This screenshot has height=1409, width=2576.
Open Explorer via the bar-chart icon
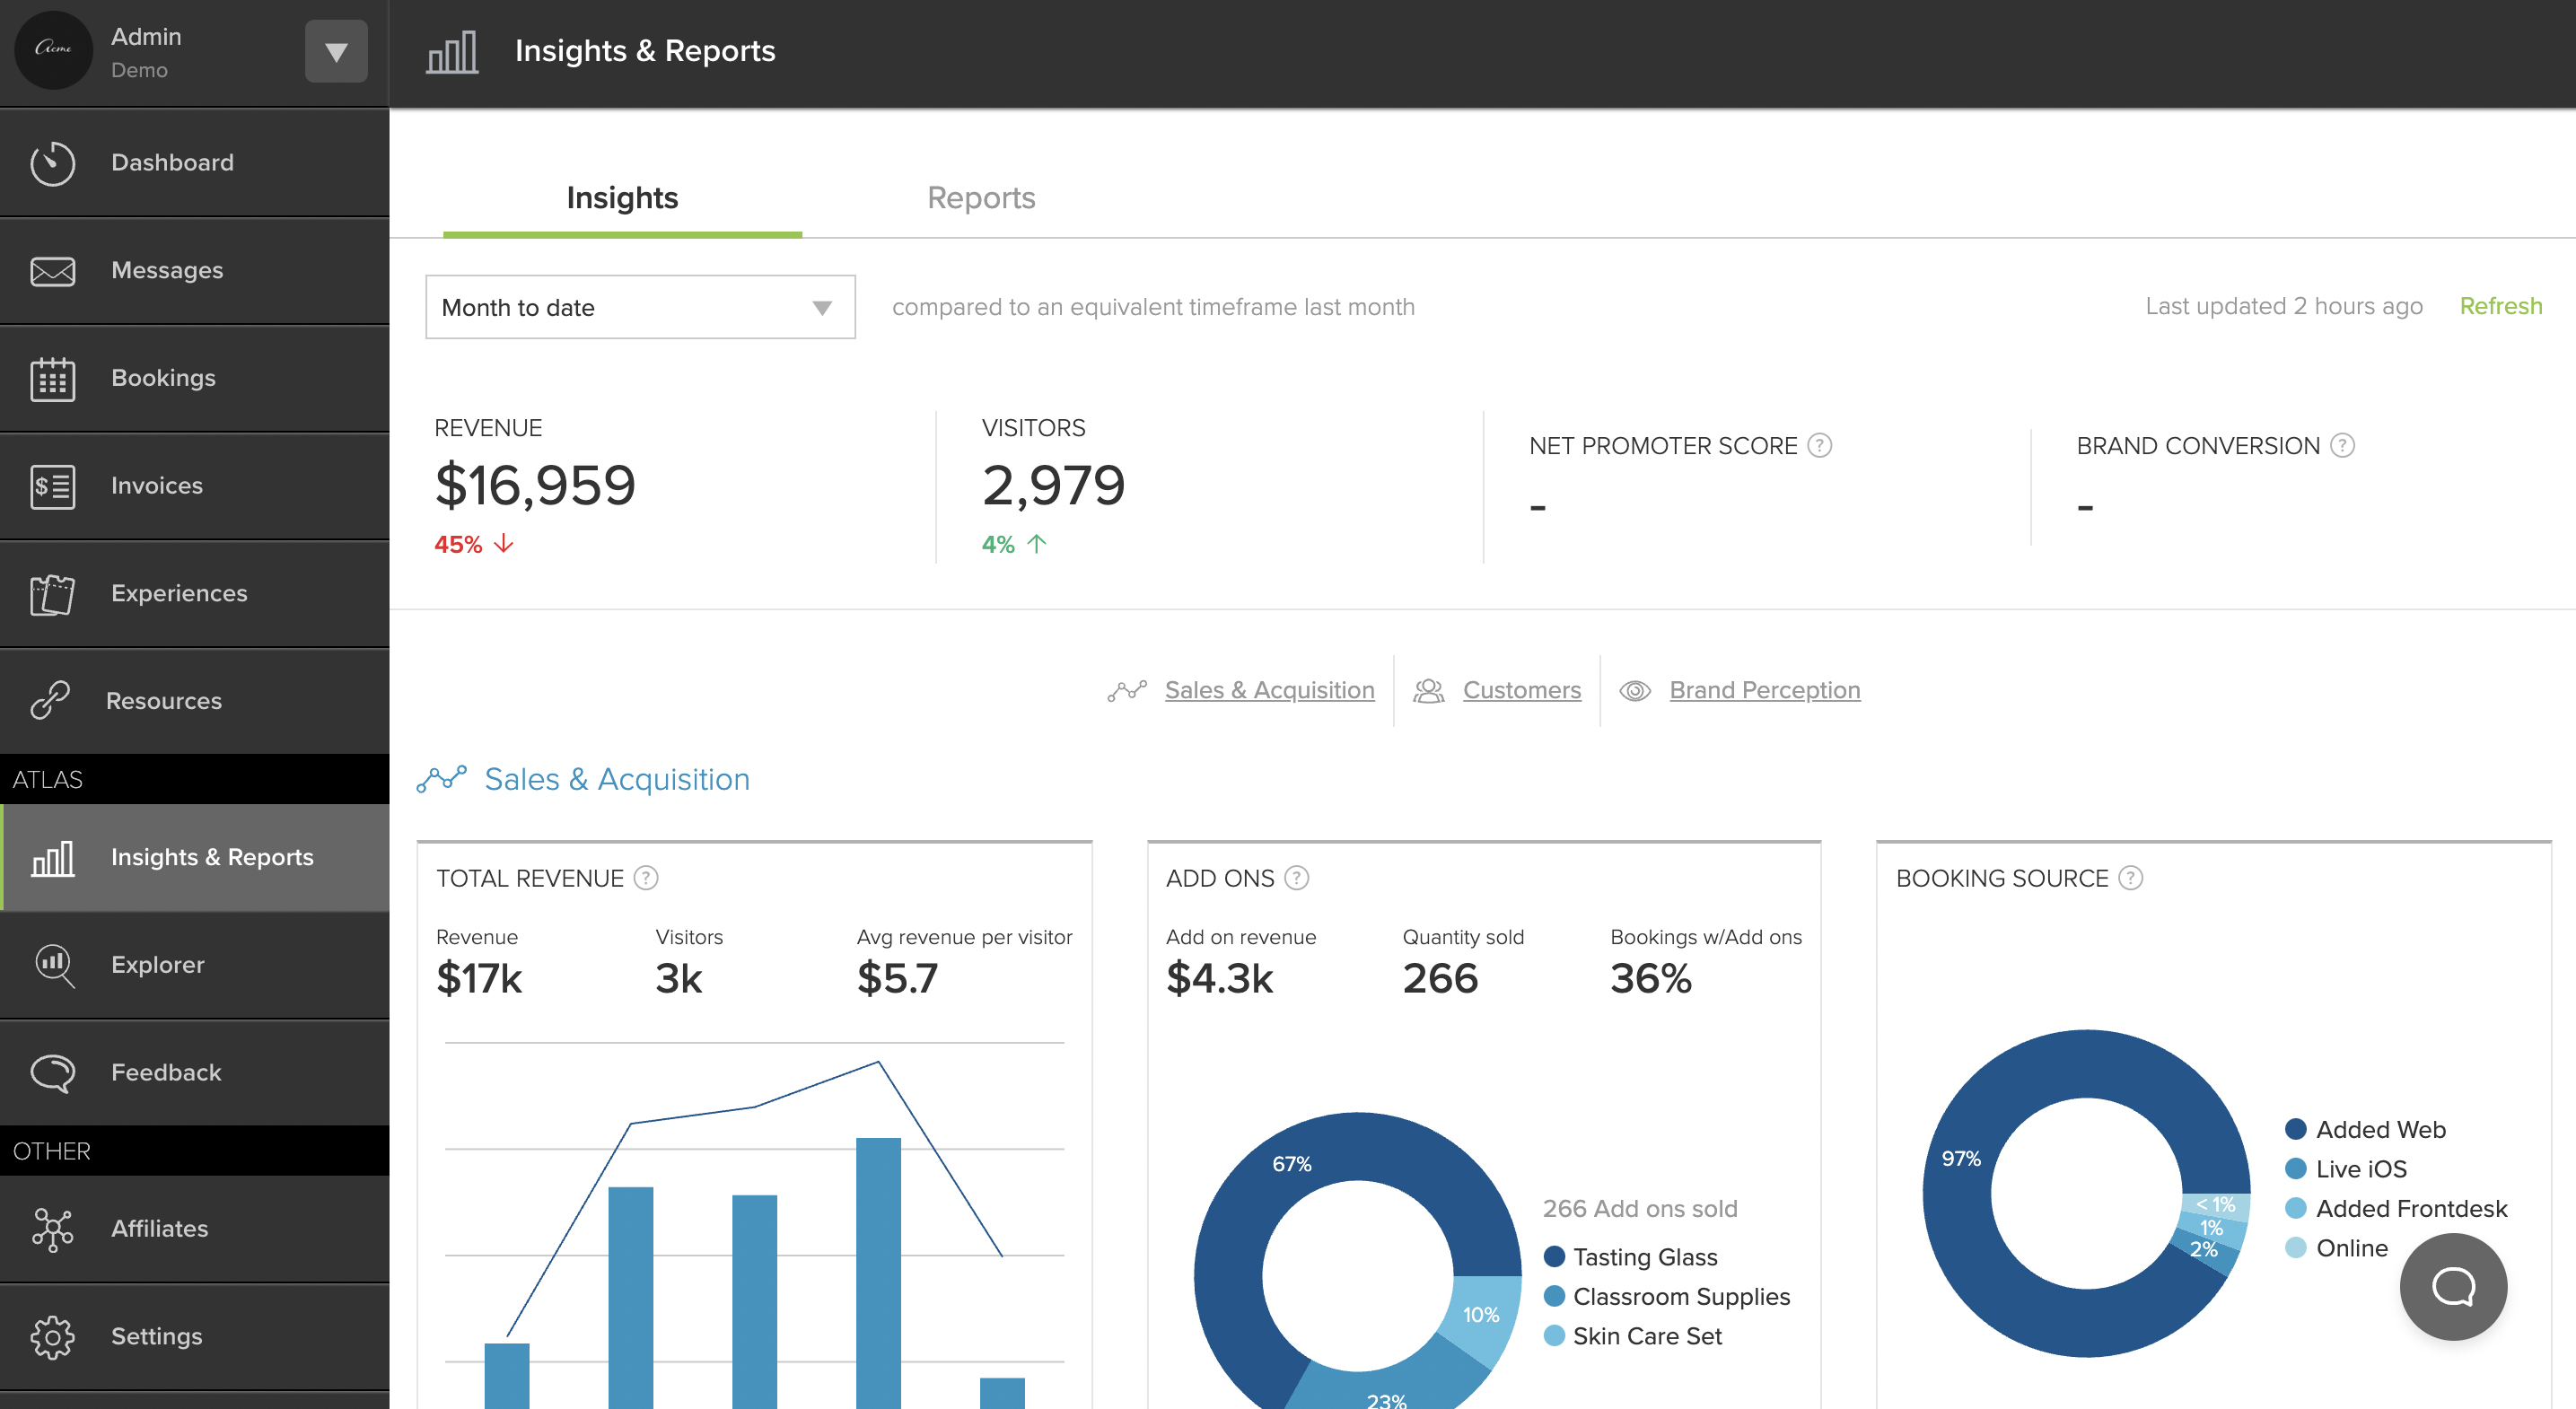[x=52, y=965]
